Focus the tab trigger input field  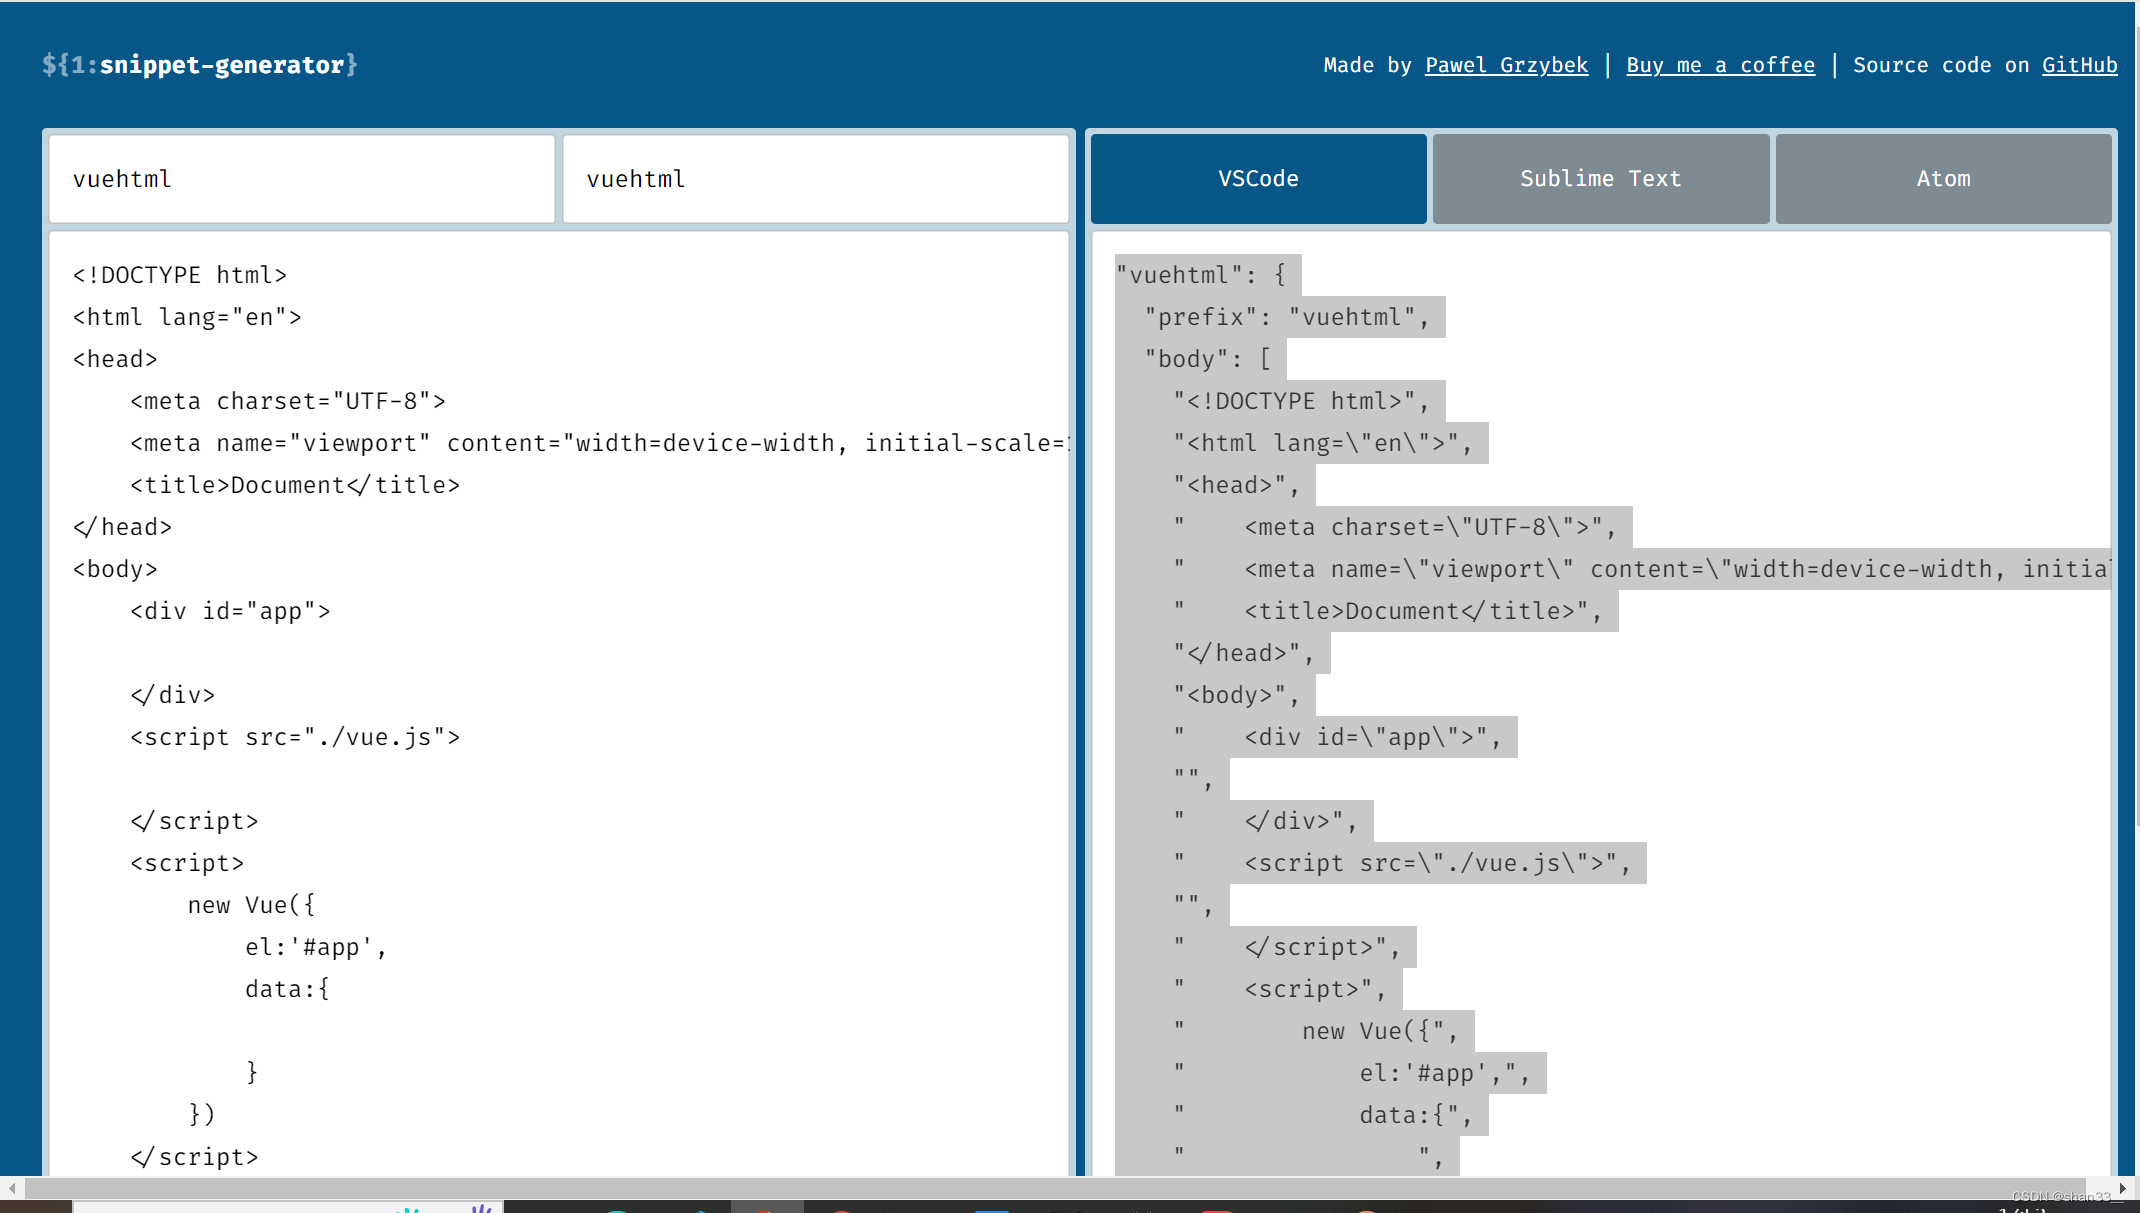815,179
